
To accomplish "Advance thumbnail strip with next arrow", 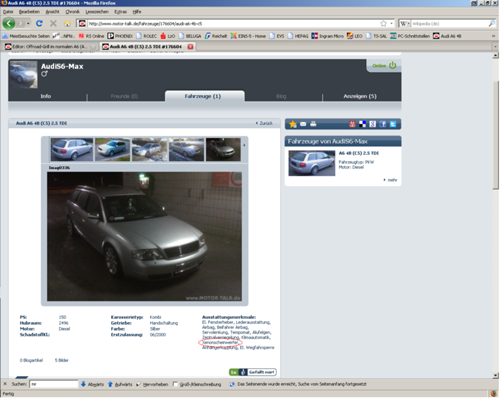I will coord(244,145).
